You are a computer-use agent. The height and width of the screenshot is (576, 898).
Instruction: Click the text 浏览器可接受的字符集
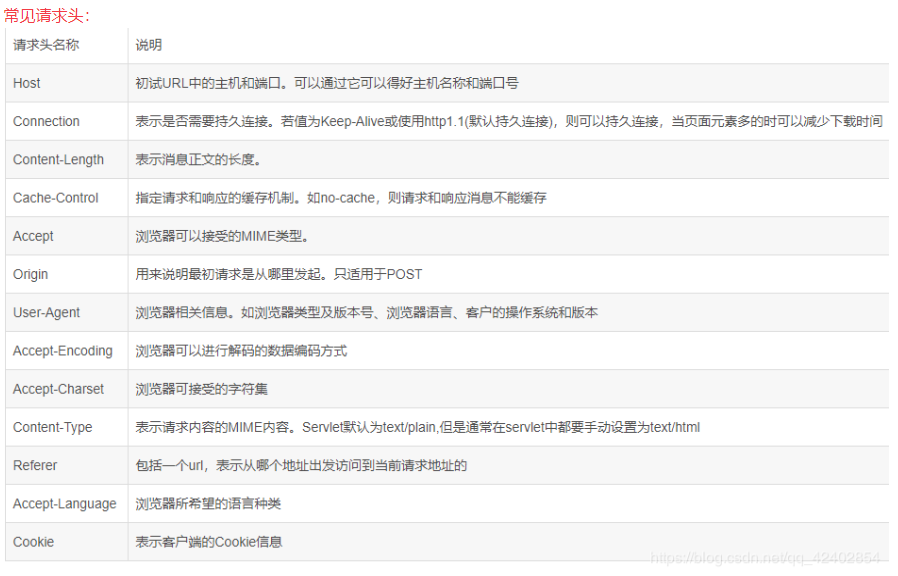coord(202,389)
